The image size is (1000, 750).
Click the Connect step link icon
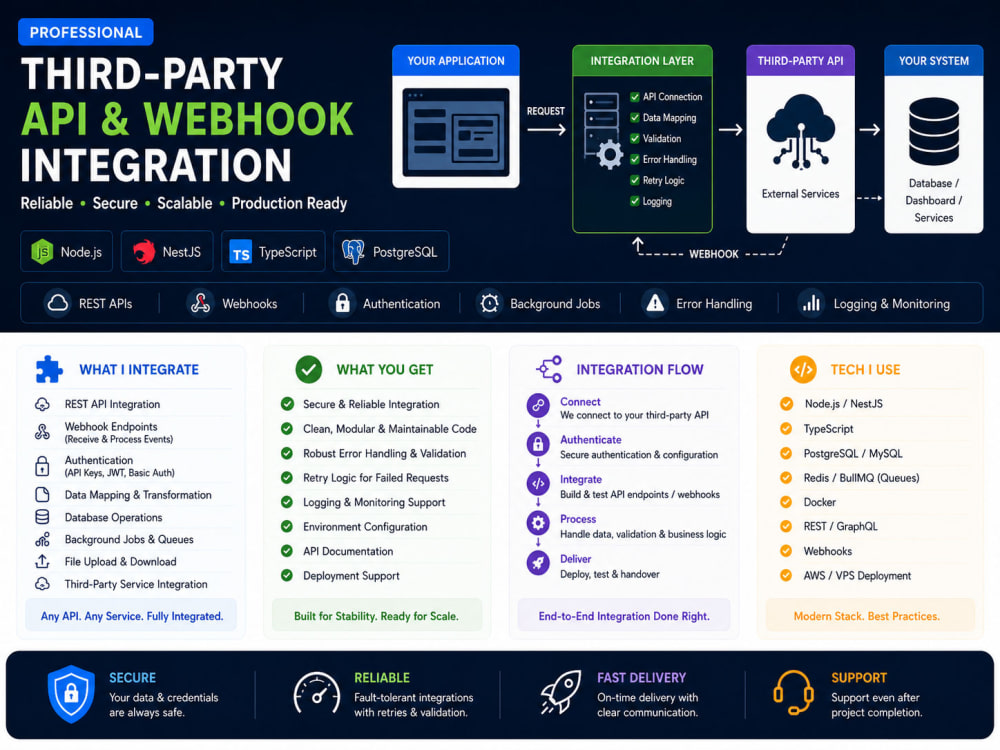538,405
